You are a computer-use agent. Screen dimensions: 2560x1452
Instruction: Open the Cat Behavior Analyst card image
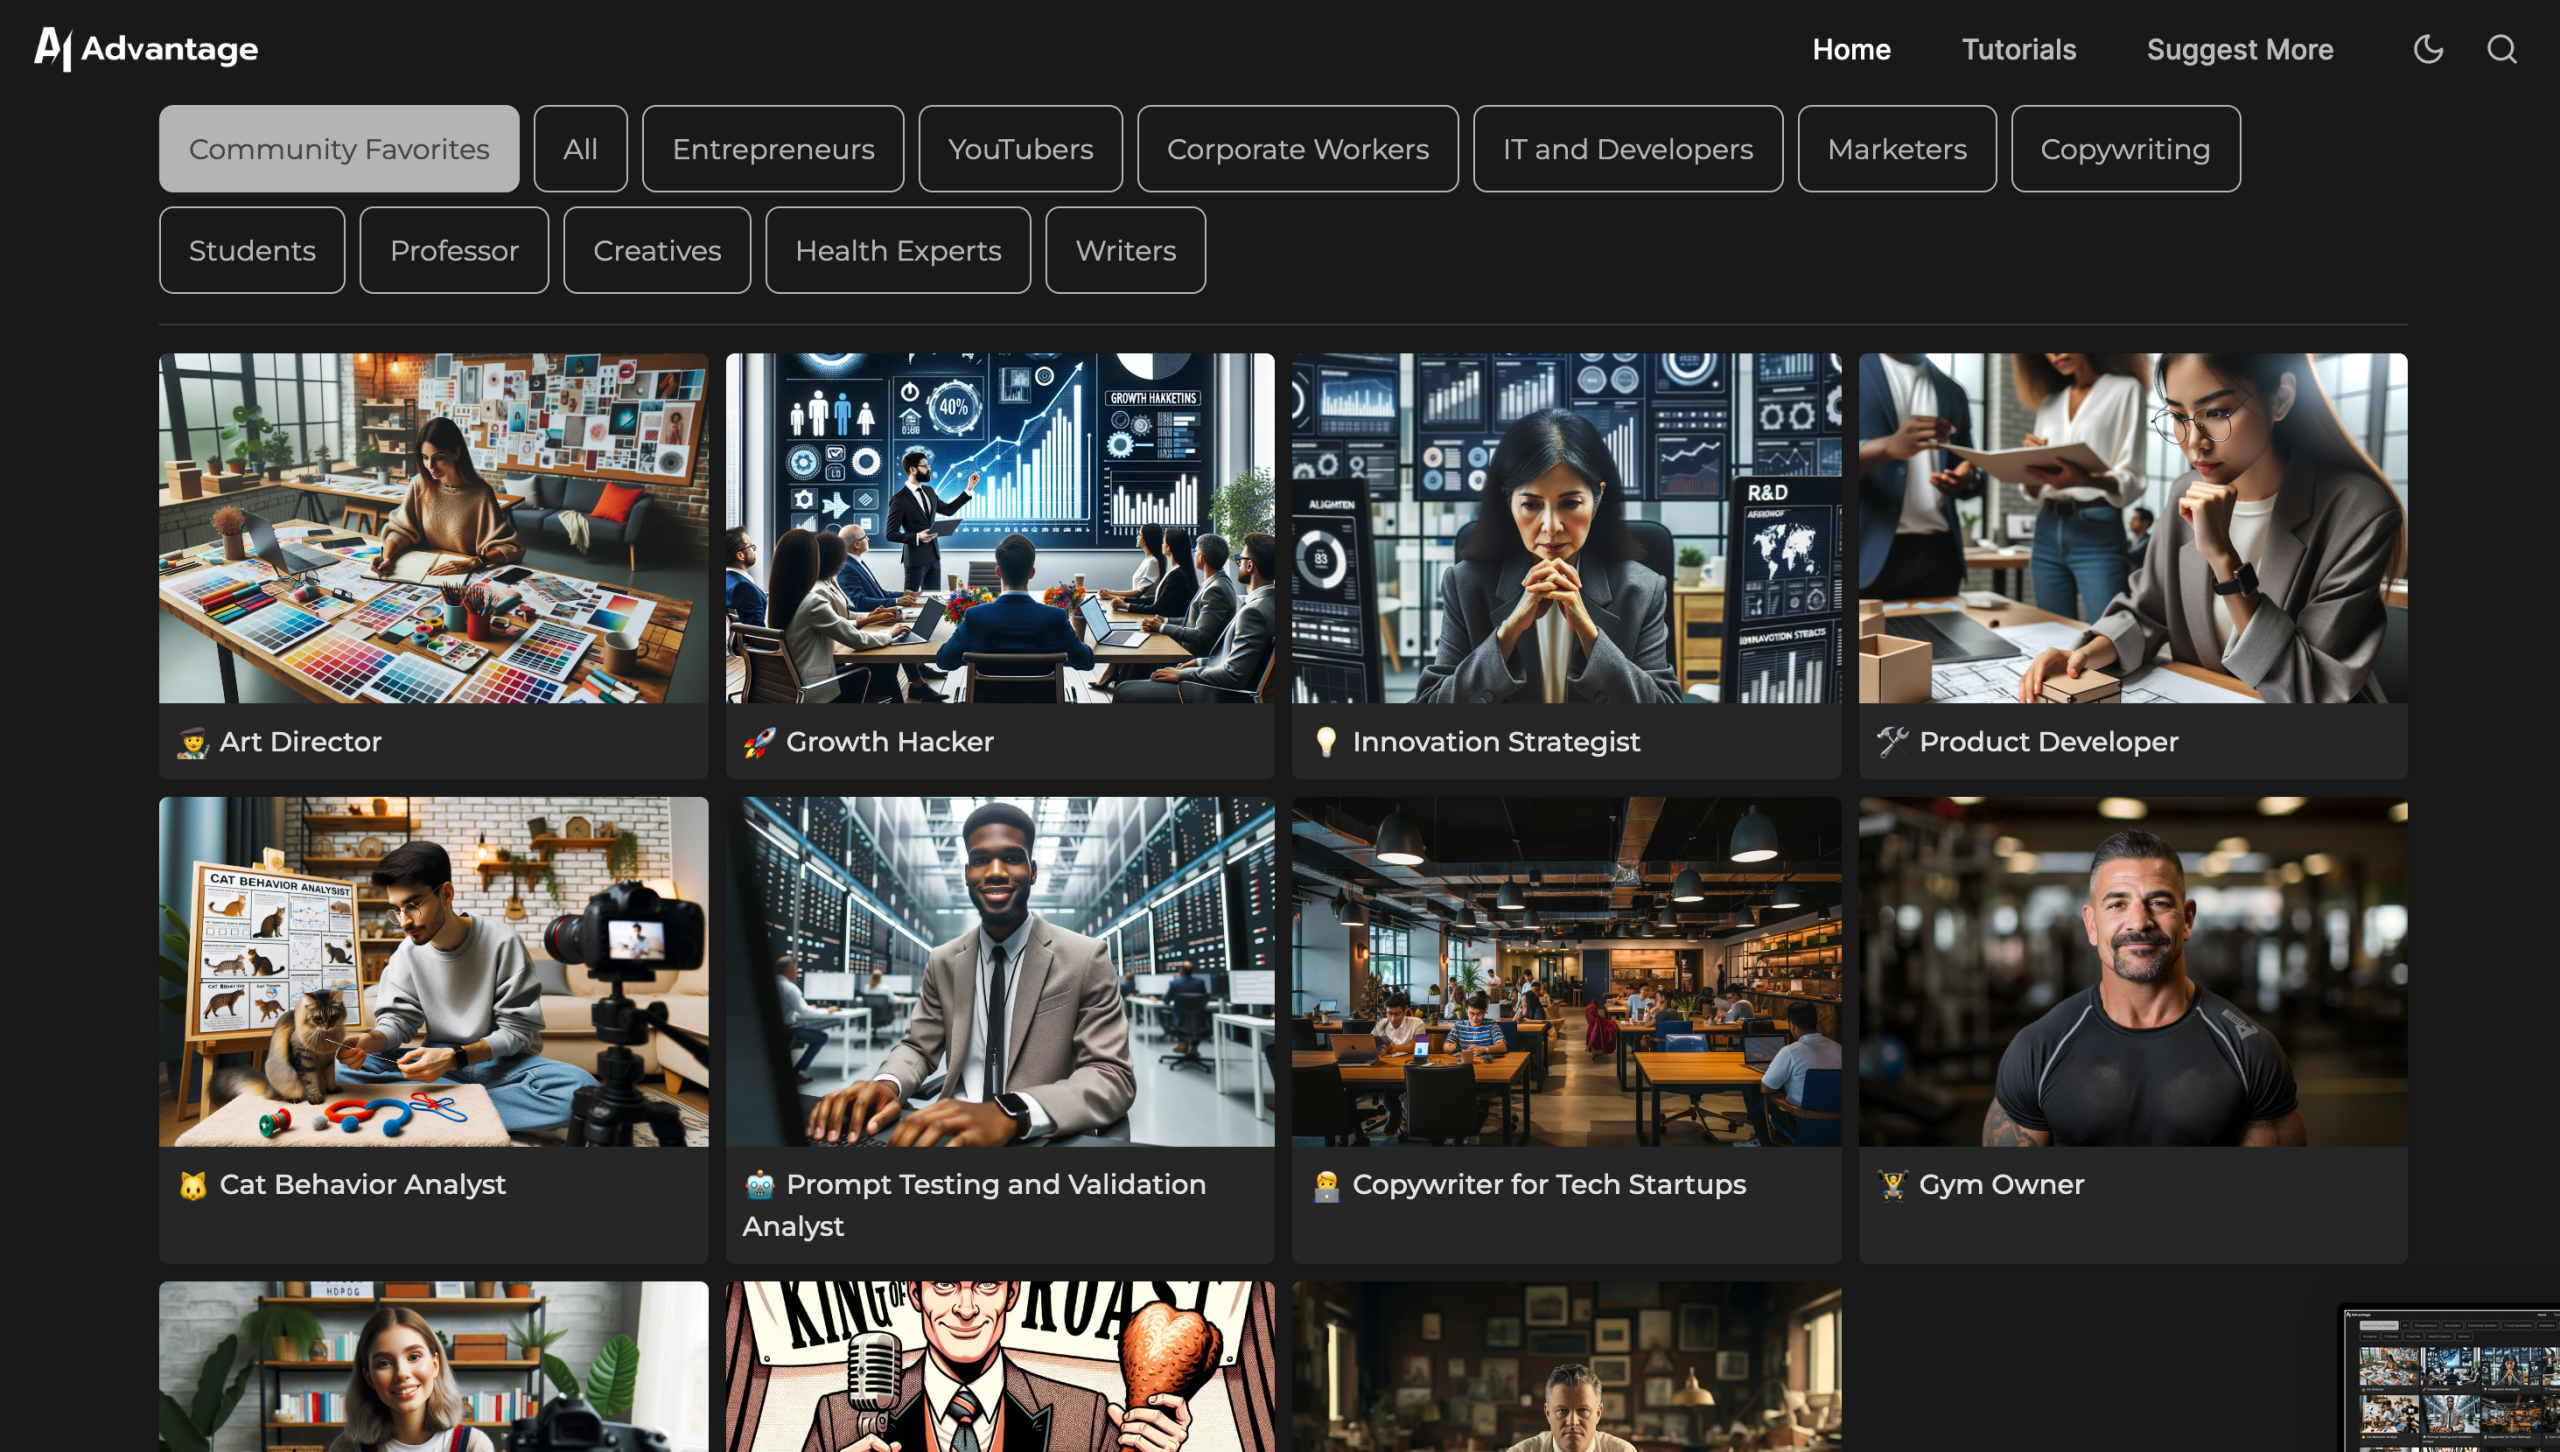click(433, 971)
